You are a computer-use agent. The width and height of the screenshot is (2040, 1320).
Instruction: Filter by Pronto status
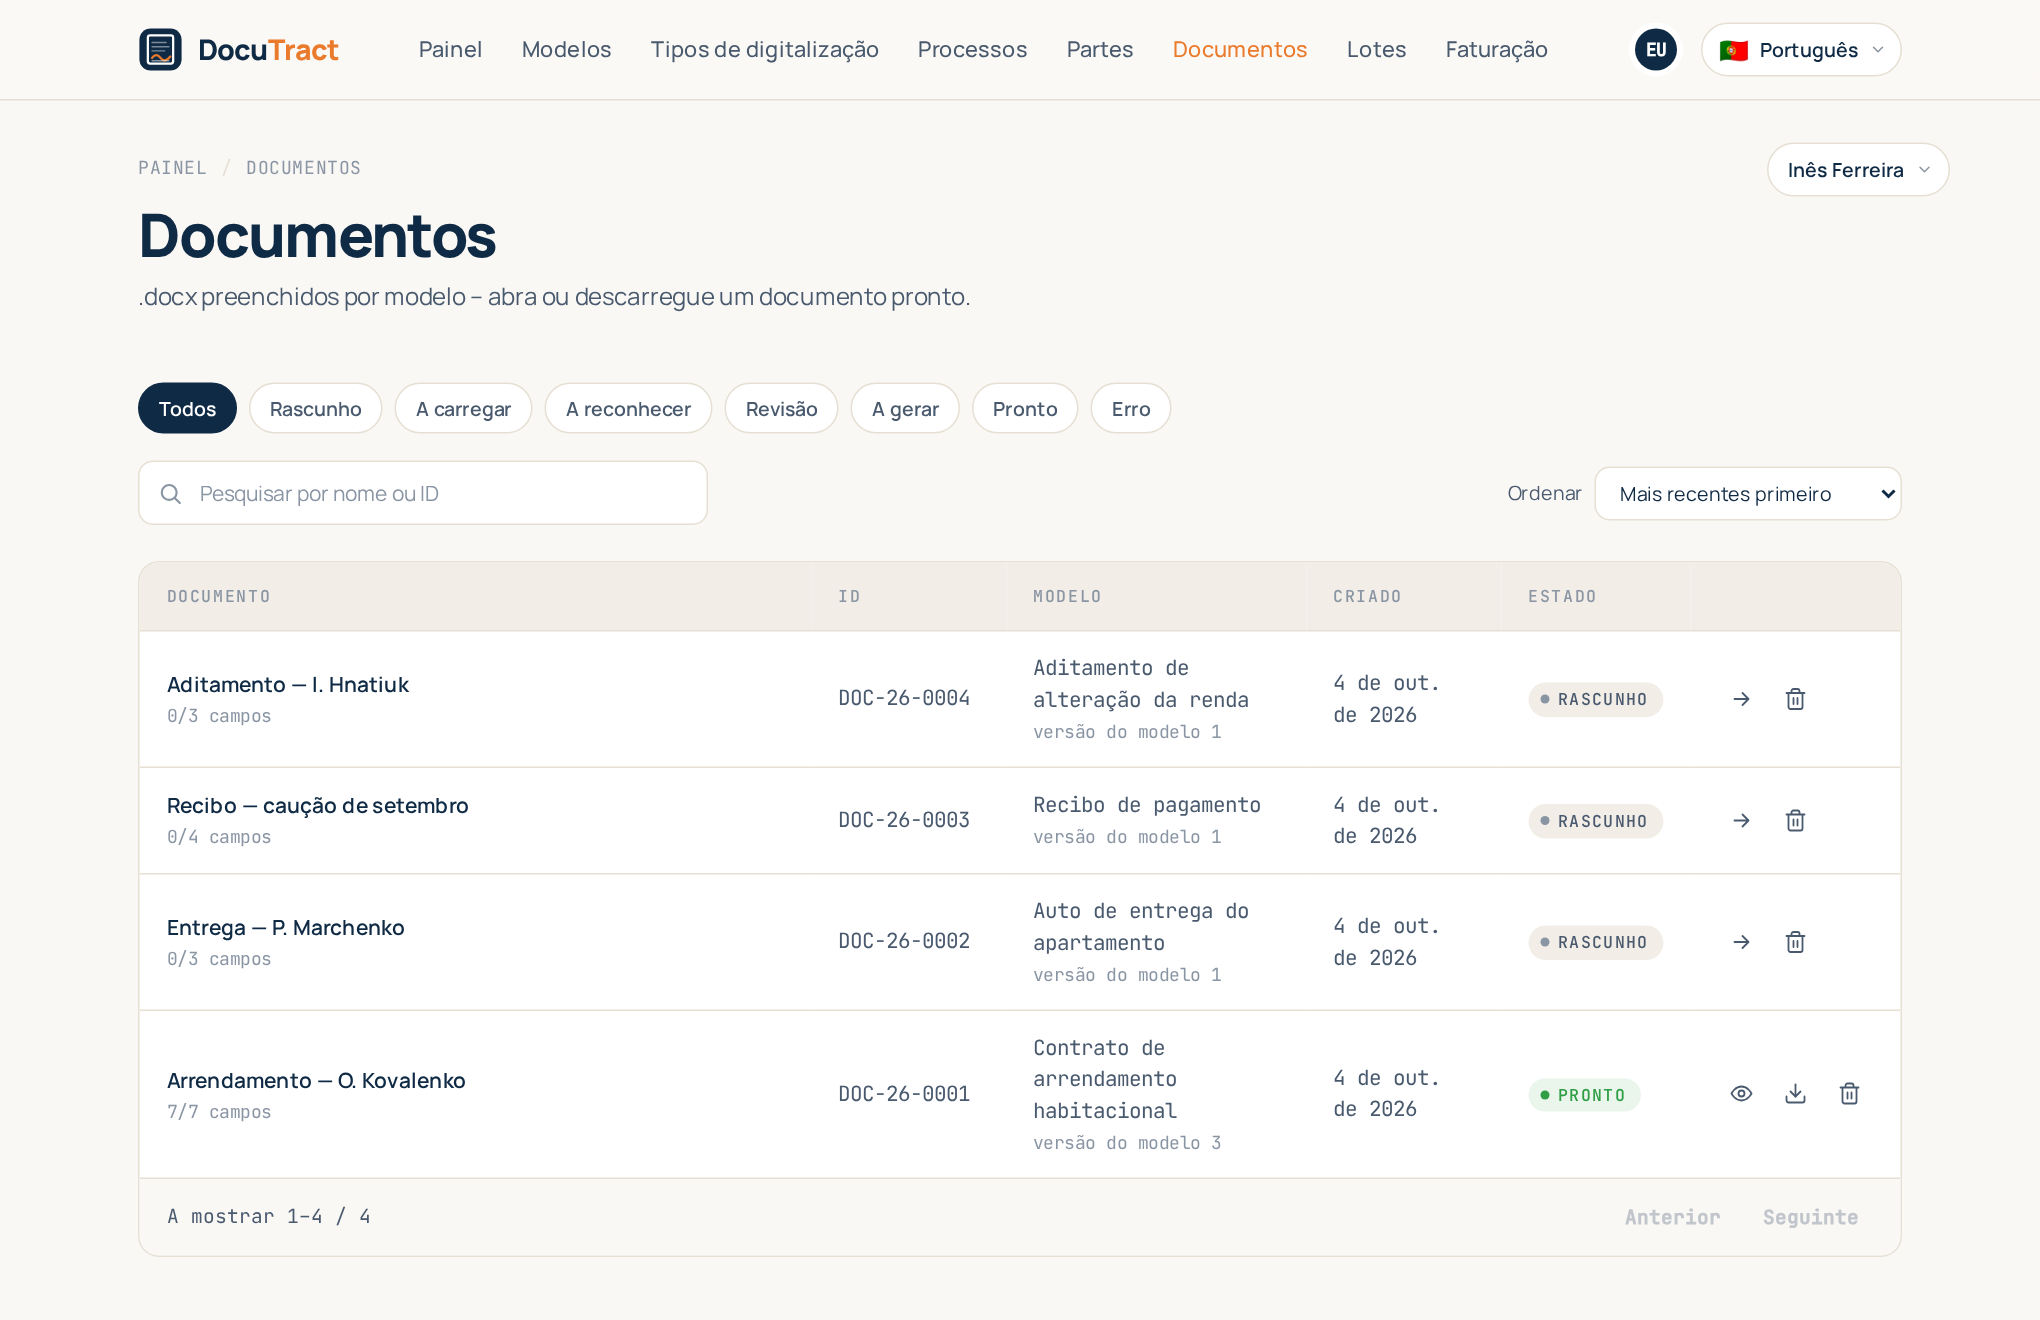pyautogui.click(x=1025, y=408)
